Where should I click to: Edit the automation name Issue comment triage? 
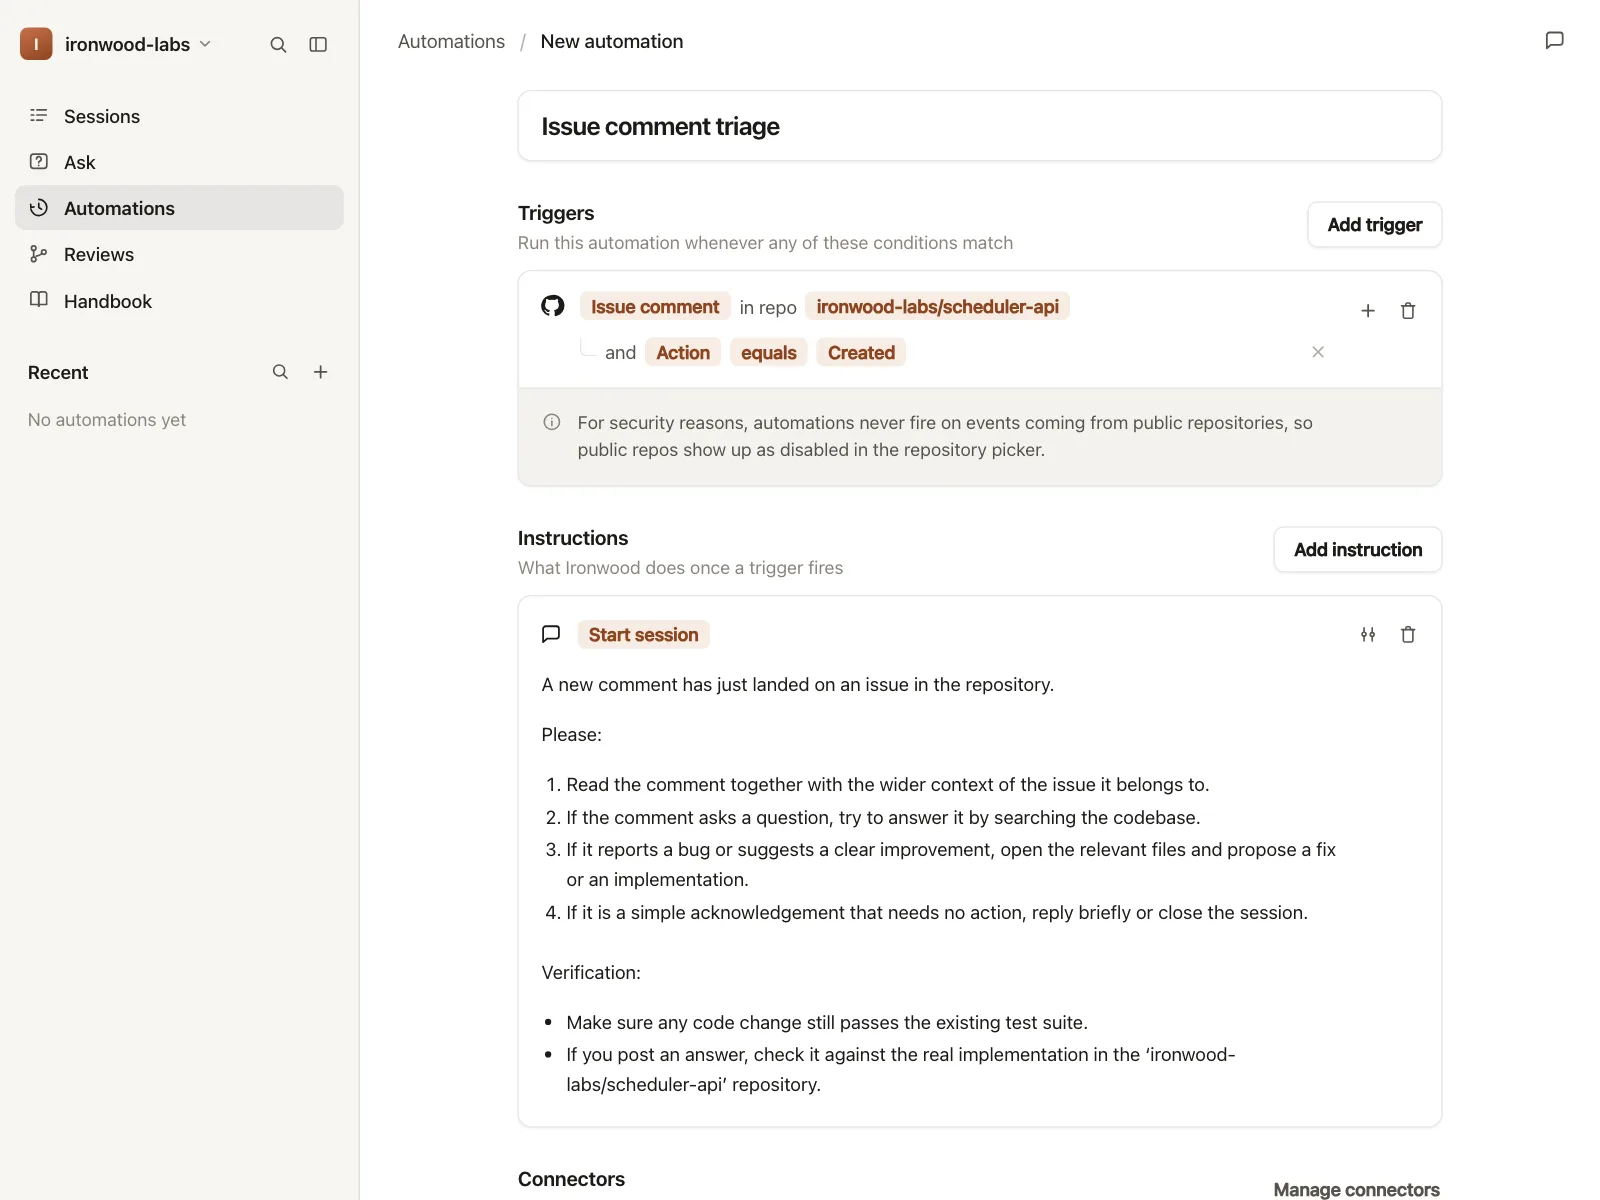pos(980,126)
